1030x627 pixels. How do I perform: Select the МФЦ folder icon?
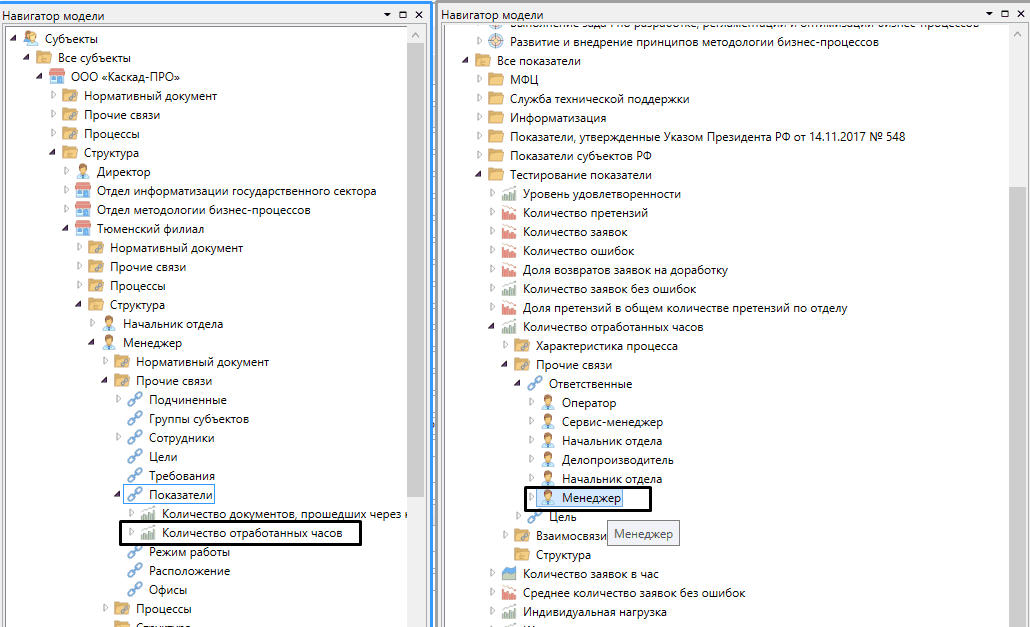[x=496, y=79]
